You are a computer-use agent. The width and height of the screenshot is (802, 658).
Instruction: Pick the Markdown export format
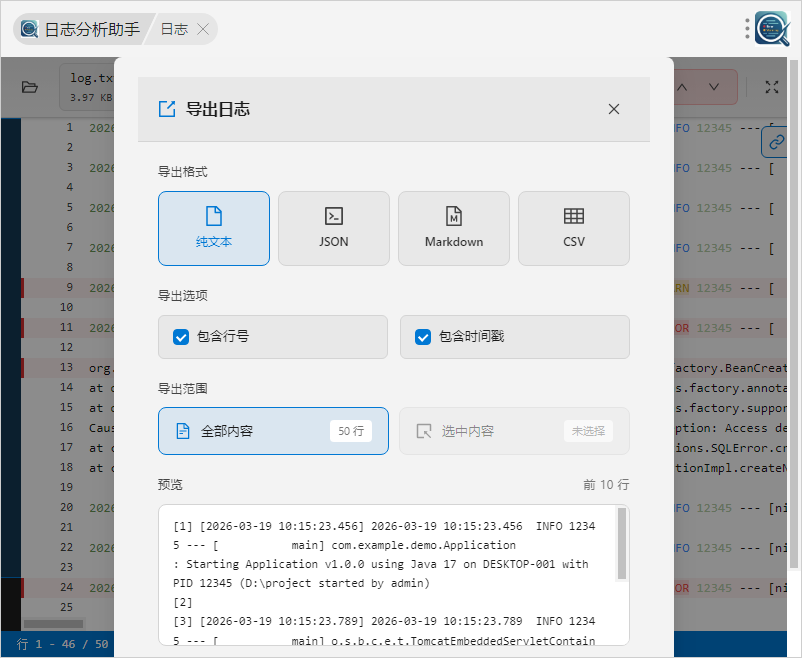454,228
